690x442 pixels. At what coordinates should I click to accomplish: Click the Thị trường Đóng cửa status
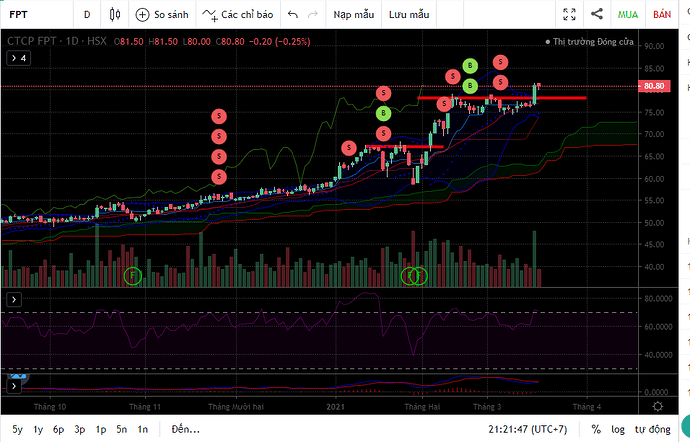[x=589, y=42]
